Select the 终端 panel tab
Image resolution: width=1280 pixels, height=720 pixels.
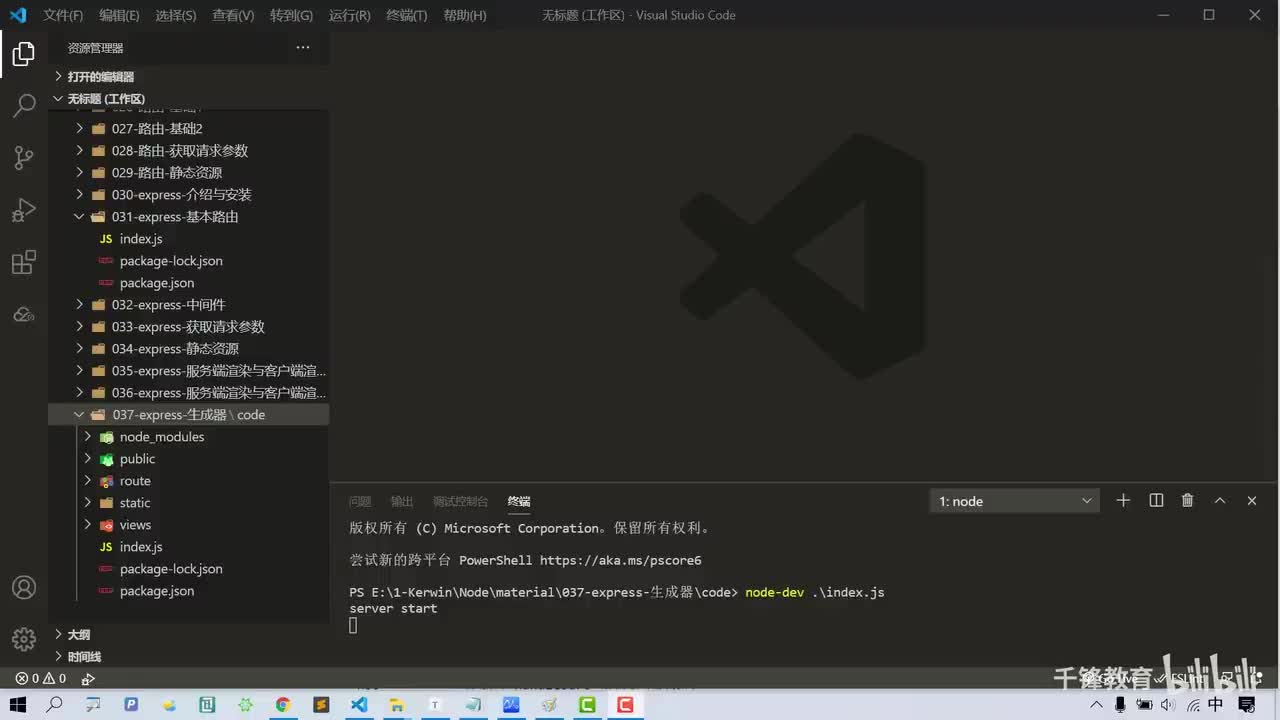coord(519,502)
